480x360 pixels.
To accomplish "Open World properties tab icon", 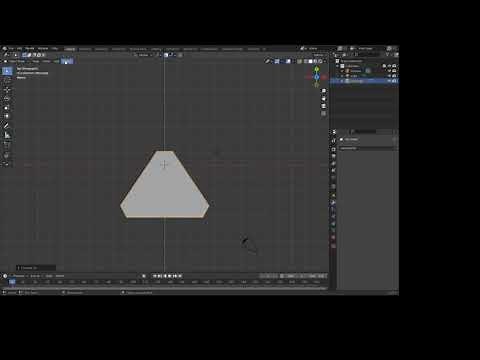I will [x=334, y=178].
